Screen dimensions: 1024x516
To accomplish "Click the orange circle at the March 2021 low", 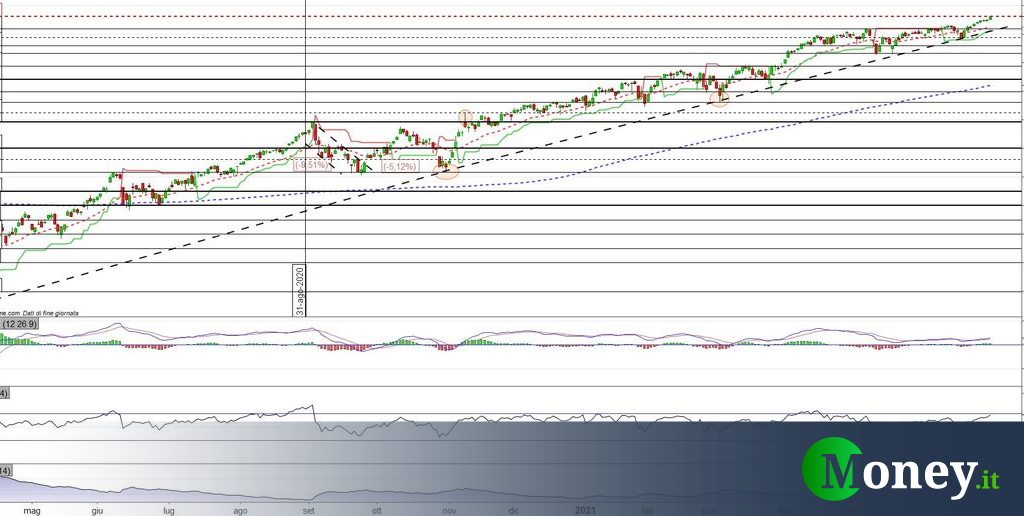I will click(719, 98).
